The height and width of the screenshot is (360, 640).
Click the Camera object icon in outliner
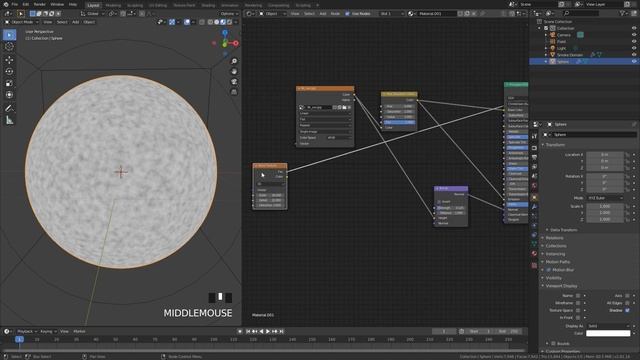(553, 35)
